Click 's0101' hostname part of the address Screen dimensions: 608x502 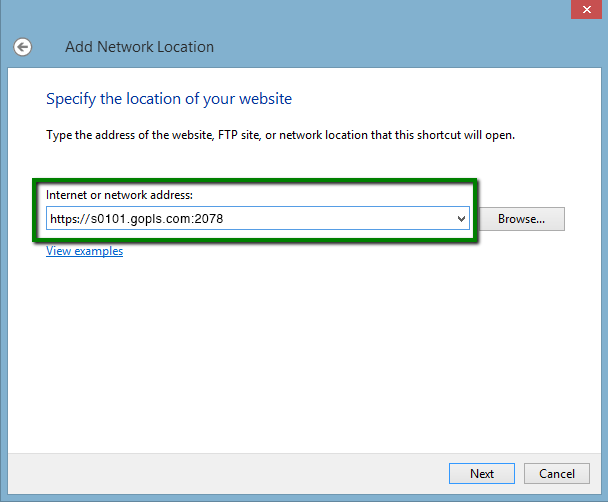pos(113,219)
